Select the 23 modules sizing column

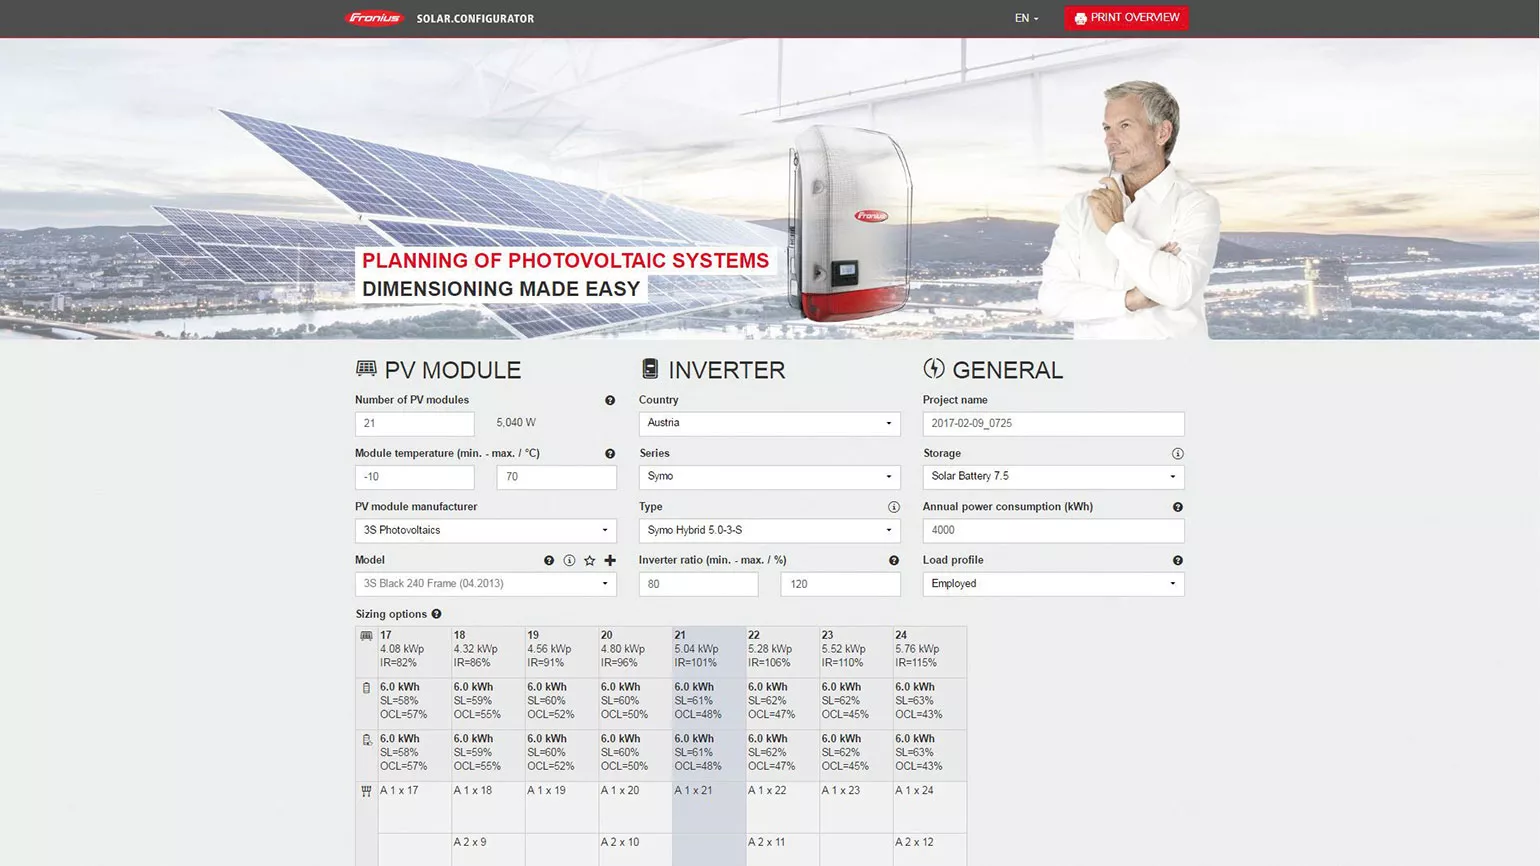tap(856, 652)
